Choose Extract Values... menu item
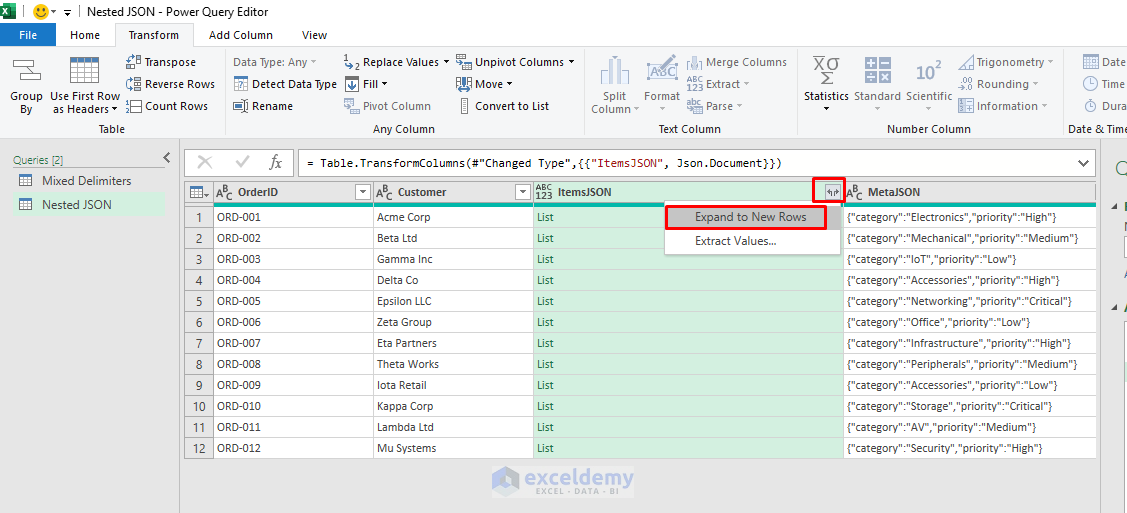The width and height of the screenshot is (1127, 513). (x=735, y=241)
